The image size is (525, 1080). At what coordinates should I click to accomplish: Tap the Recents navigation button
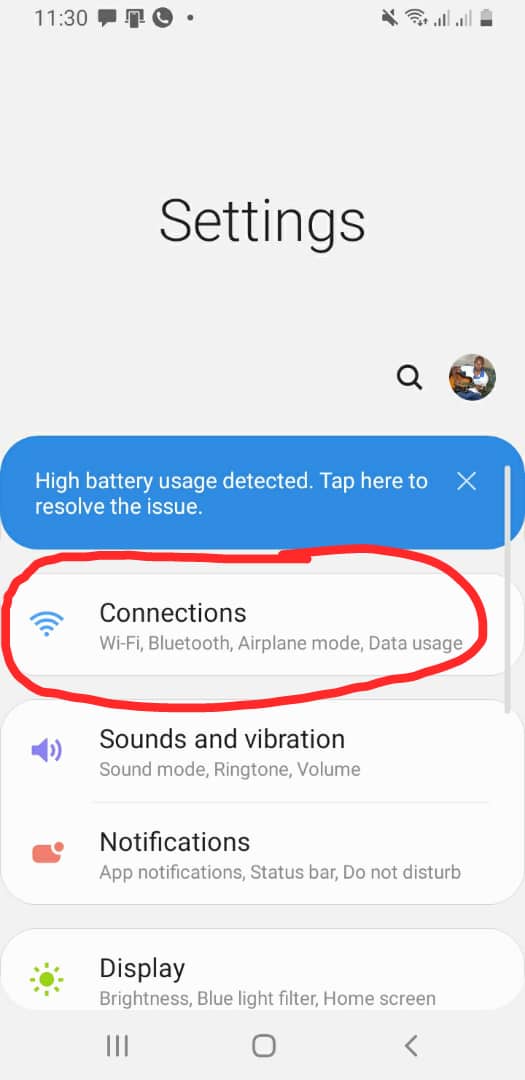(x=117, y=1046)
